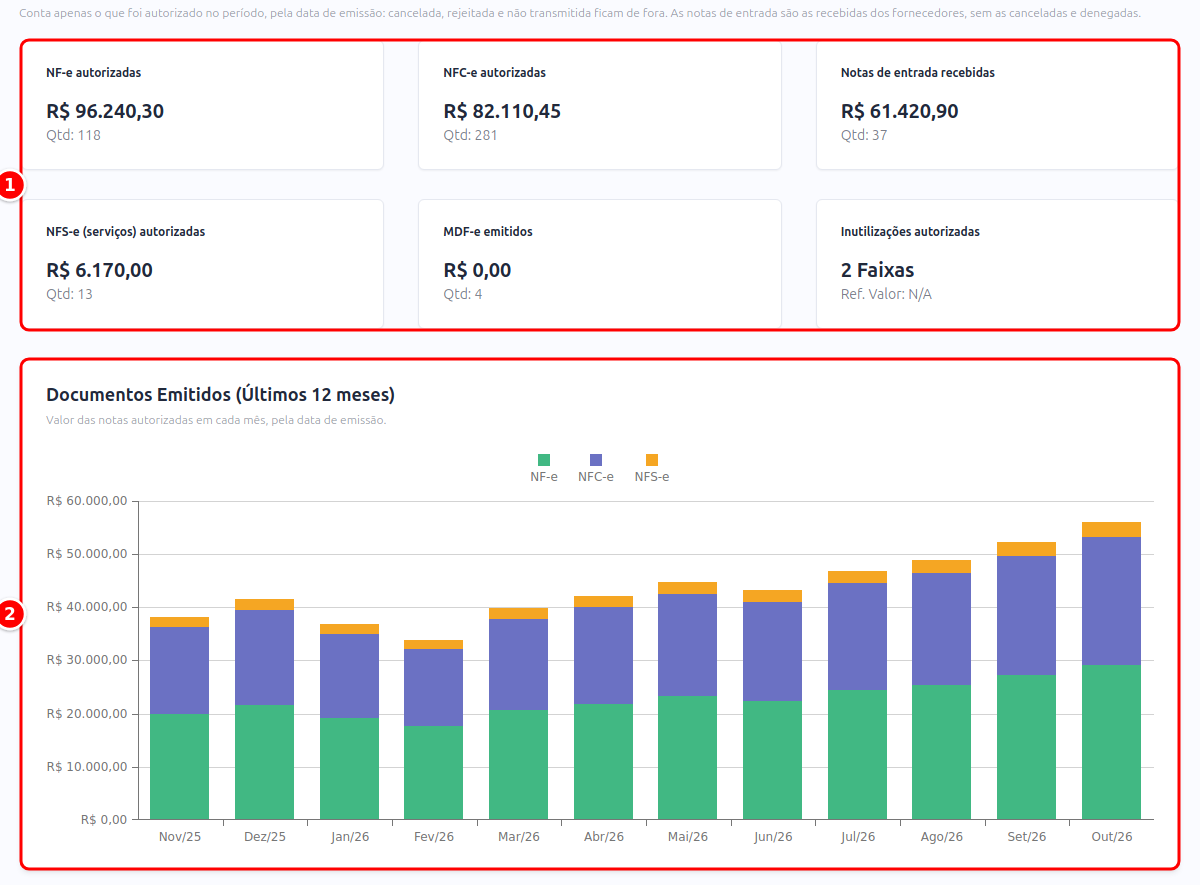Image resolution: width=1200 pixels, height=885 pixels.
Task: Click the Set/26 axis label
Action: pos(1026,837)
